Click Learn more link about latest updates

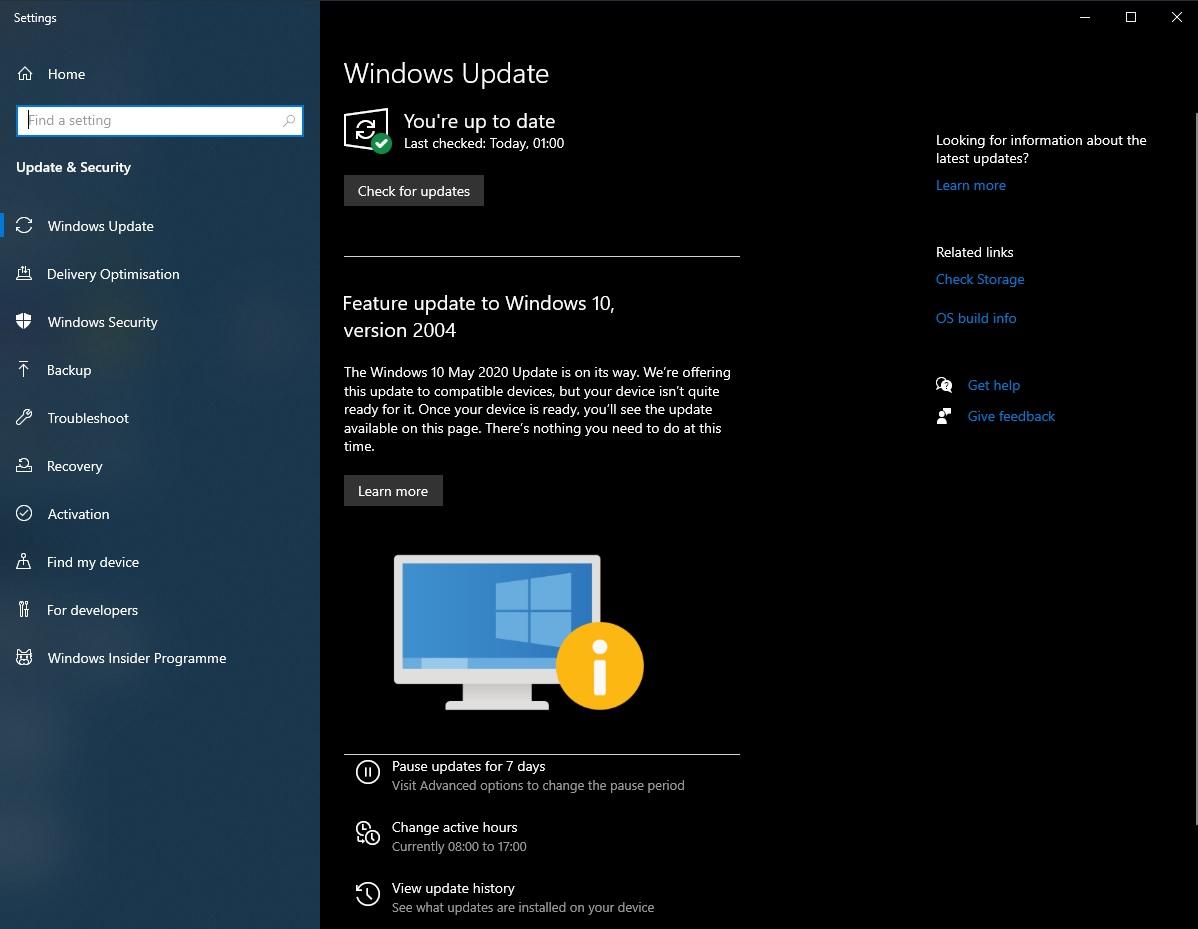tap(970, 186)
